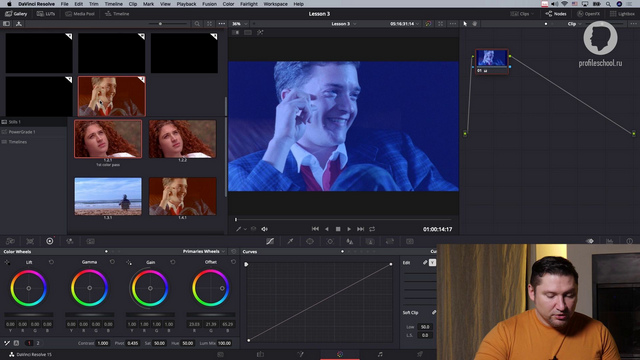Reset the Lift wheel

(x=51, y=262)
